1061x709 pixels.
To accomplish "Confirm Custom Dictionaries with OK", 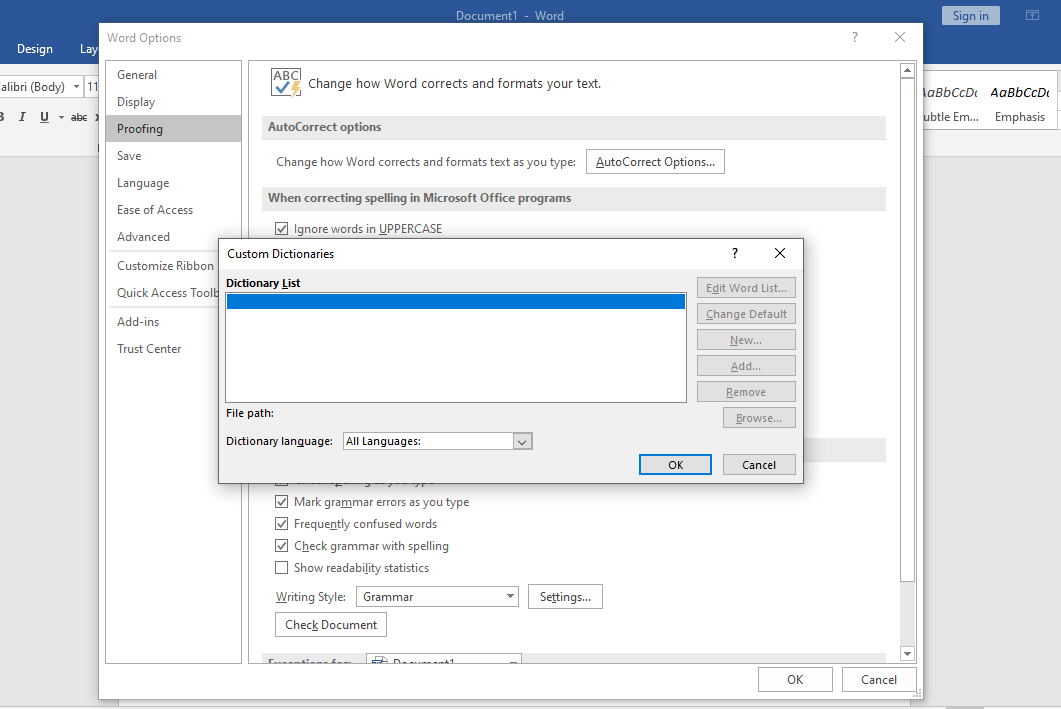I will click(675, 465).
